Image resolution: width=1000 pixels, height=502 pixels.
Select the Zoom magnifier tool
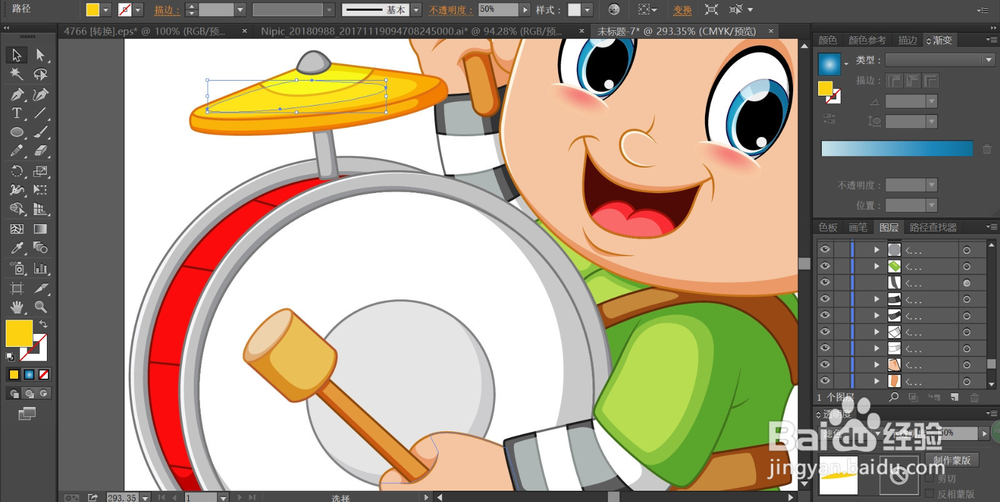point(41,307)
